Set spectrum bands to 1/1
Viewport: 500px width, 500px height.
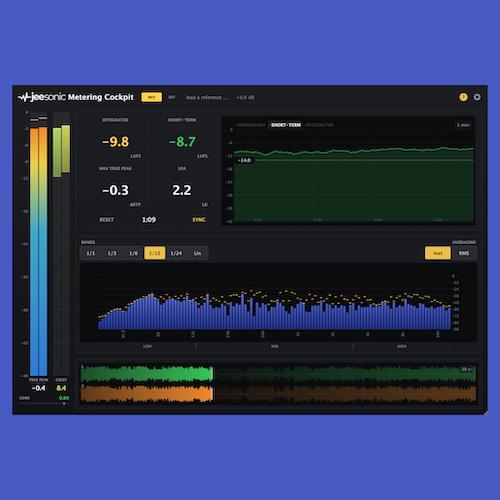click(x=90, y=253)
